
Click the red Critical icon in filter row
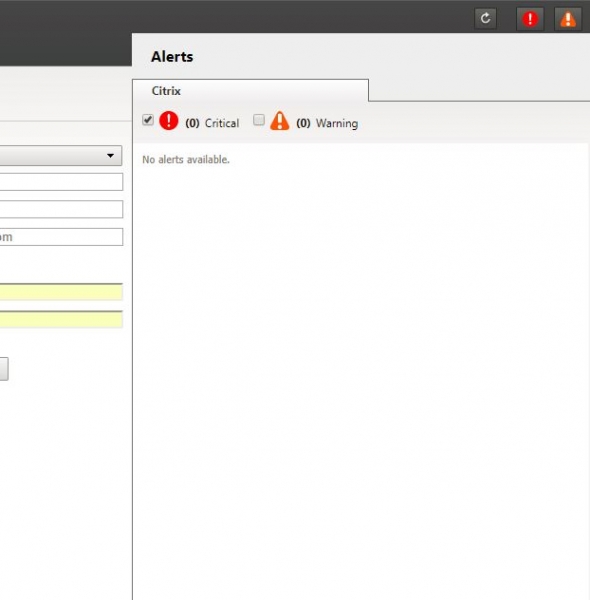point(169,121)
